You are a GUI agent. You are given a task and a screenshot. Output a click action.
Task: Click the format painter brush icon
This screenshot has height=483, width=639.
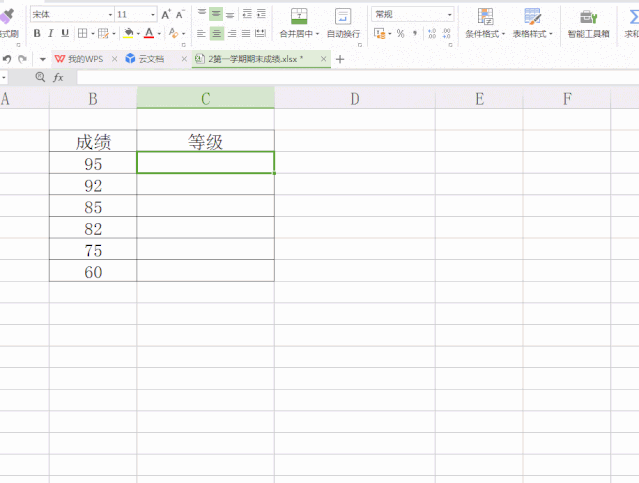tap(7, 16)
